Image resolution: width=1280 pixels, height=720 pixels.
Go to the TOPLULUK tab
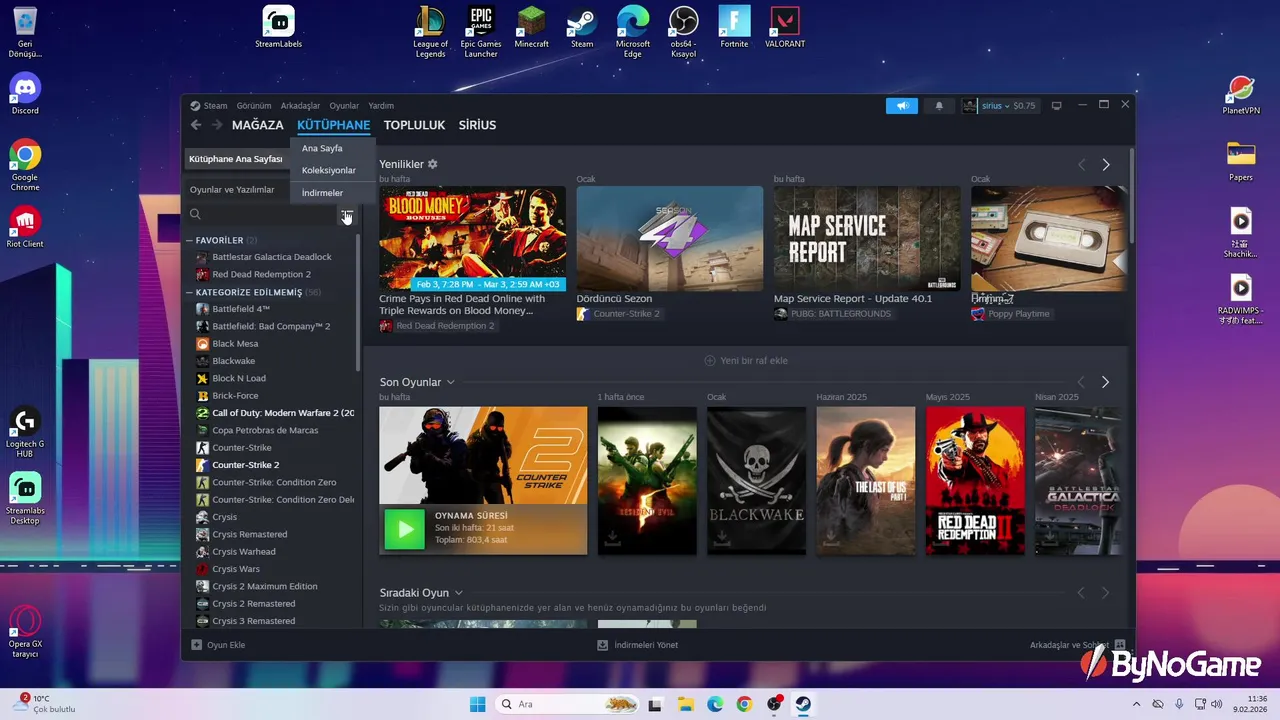[x=414, y=125]
